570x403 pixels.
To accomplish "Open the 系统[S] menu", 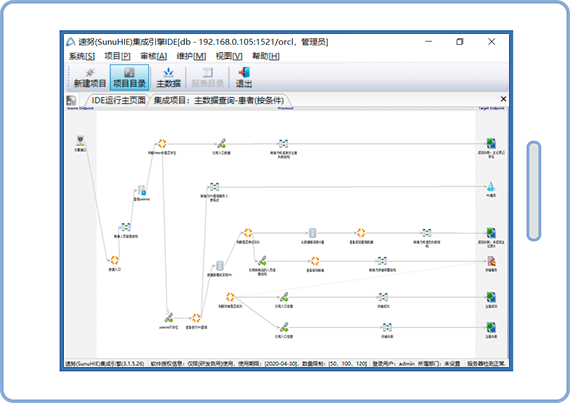I will click(x=82, y=56).
